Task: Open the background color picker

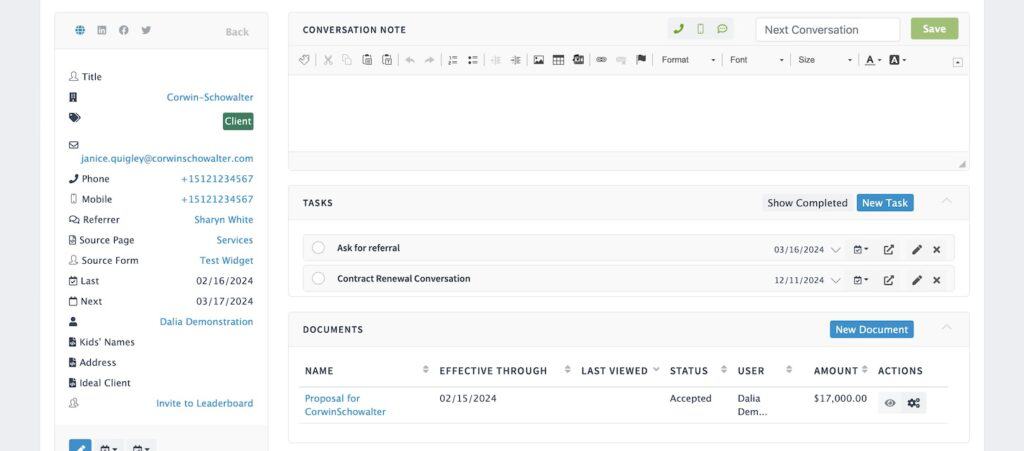Action: click(898, 60)
